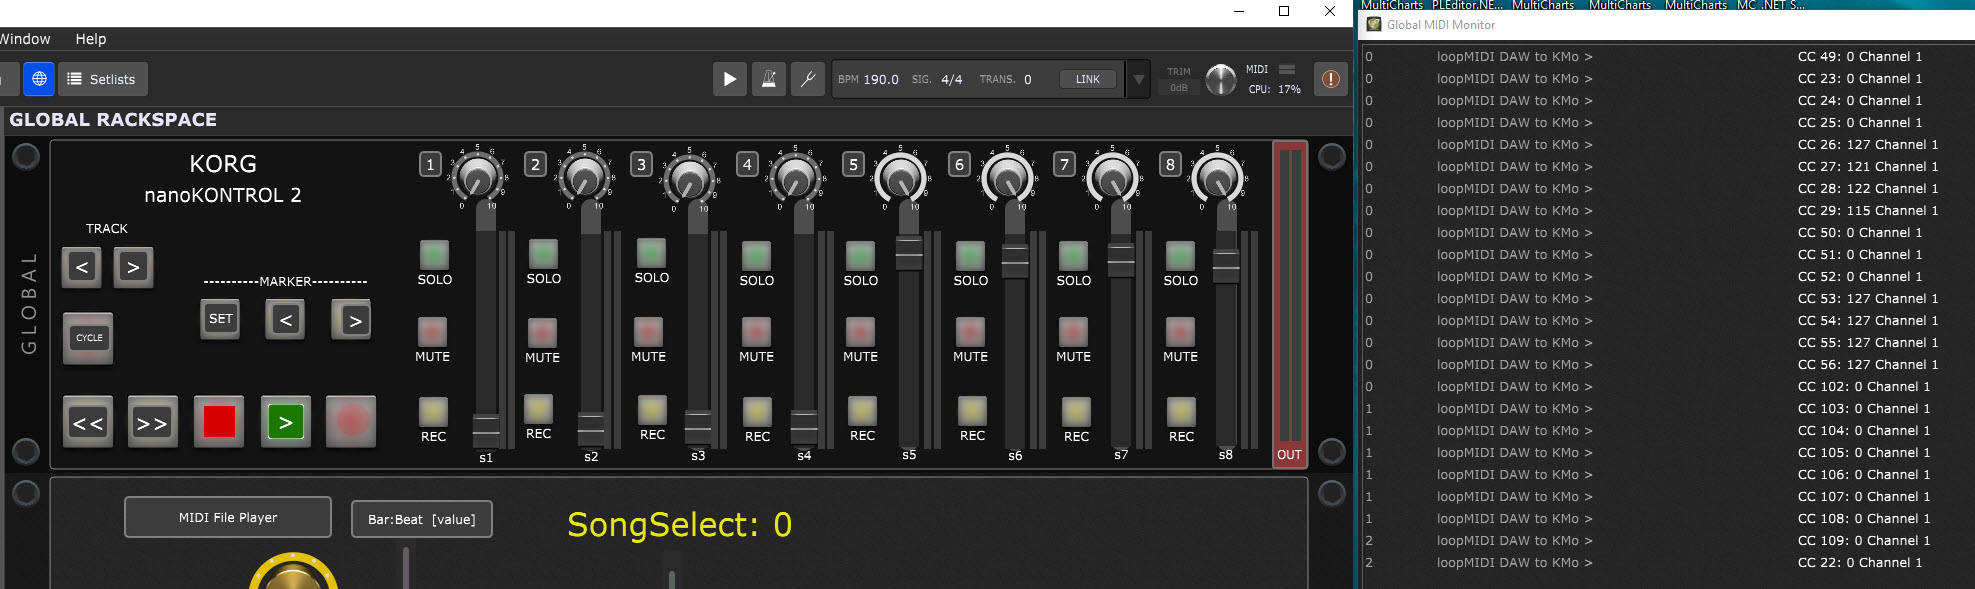This screenshot has height=589, width=1975.
Task: Toggle MUTE on channel 5
Action: [860, 331]
